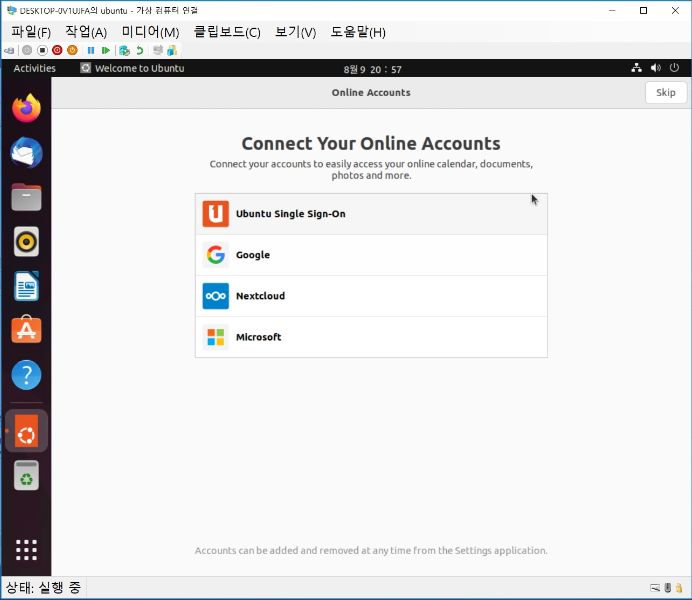The image size is (692, 600).
Task: Click the Welcome to Ubuntu dock icon
Action: click(26, 431)
